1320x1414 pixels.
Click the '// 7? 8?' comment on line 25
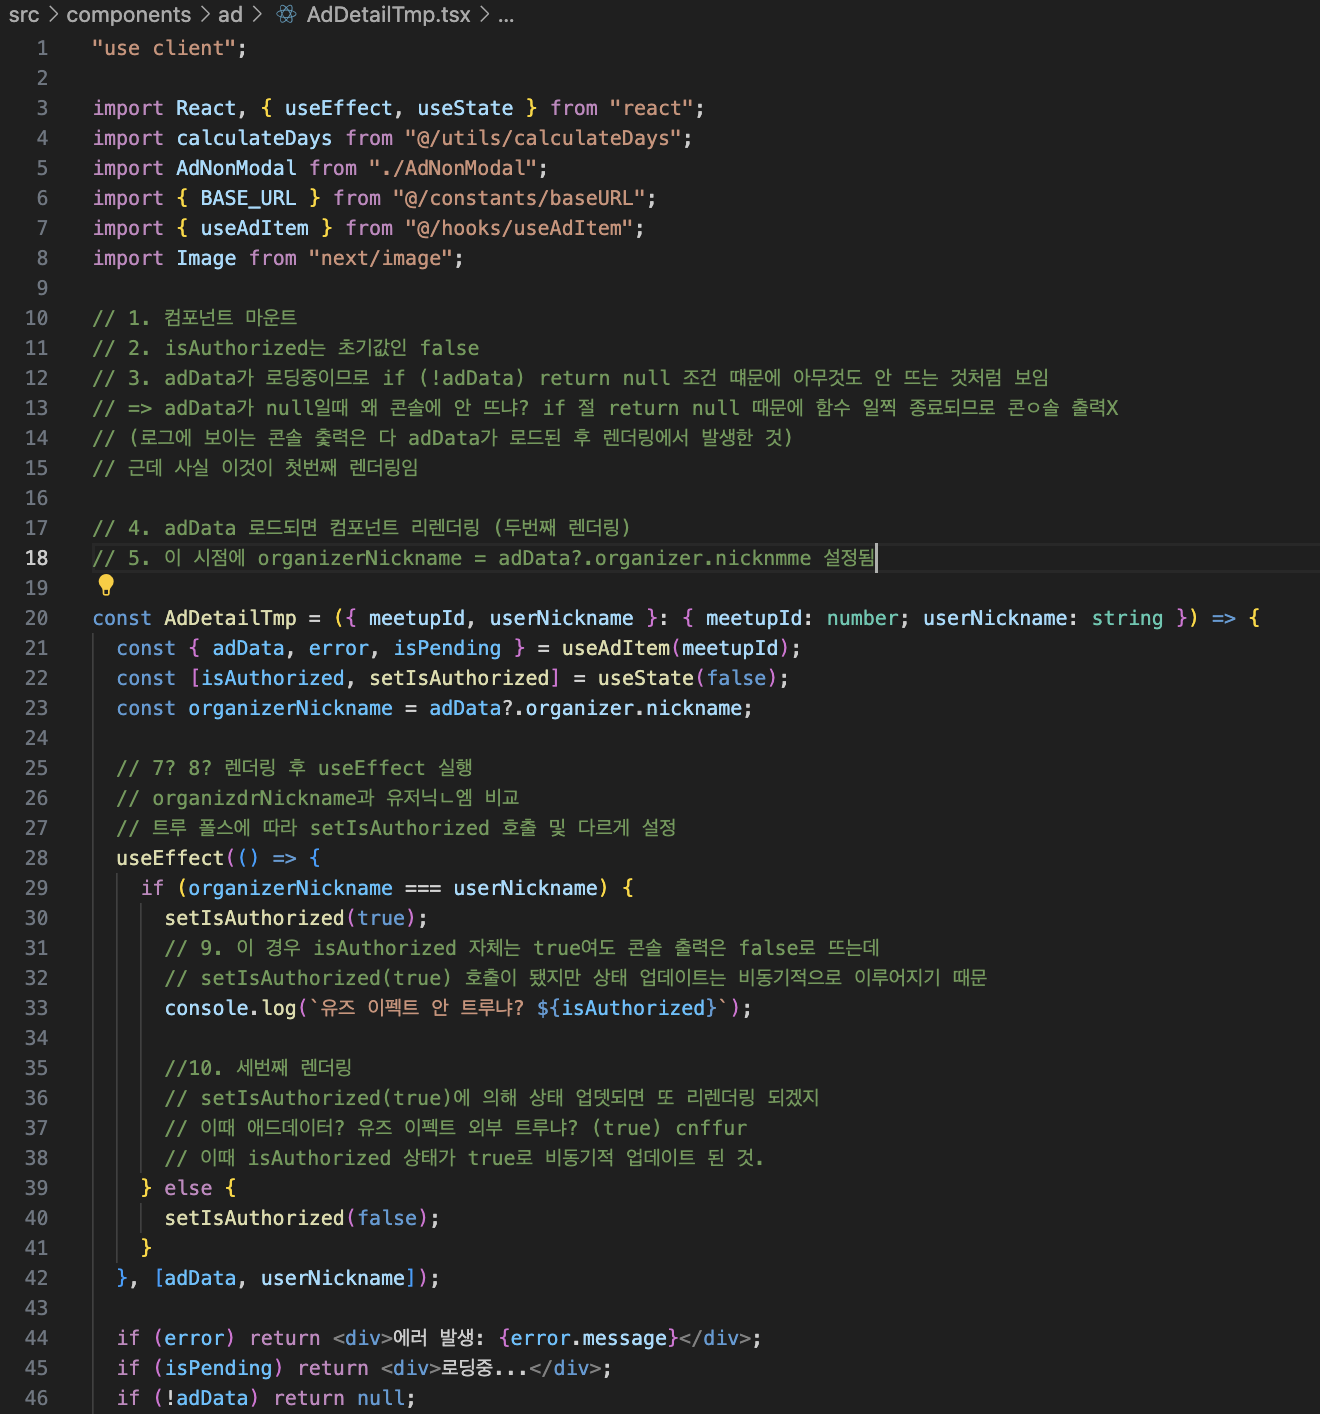294,768
